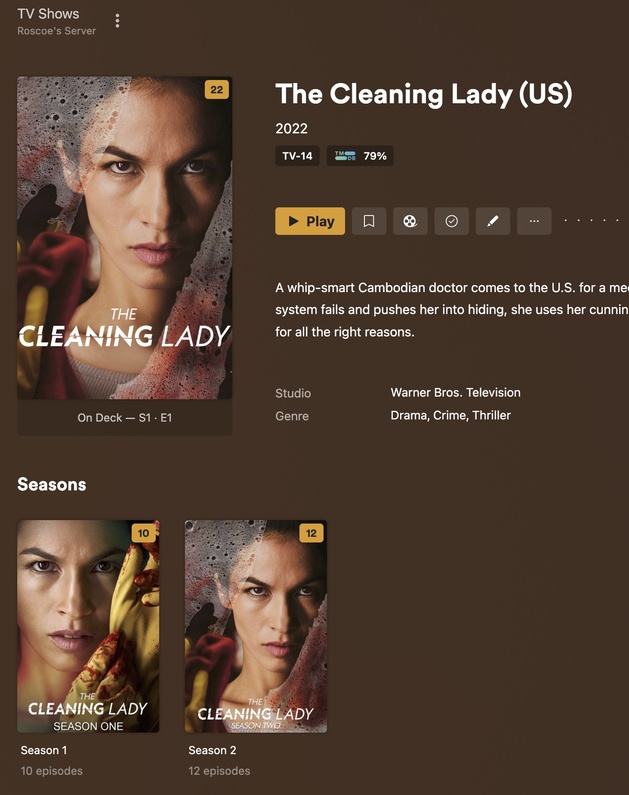Click the 22 unwatched count badge
This screenshot has width=629, height=795.
tap(216, 90)
